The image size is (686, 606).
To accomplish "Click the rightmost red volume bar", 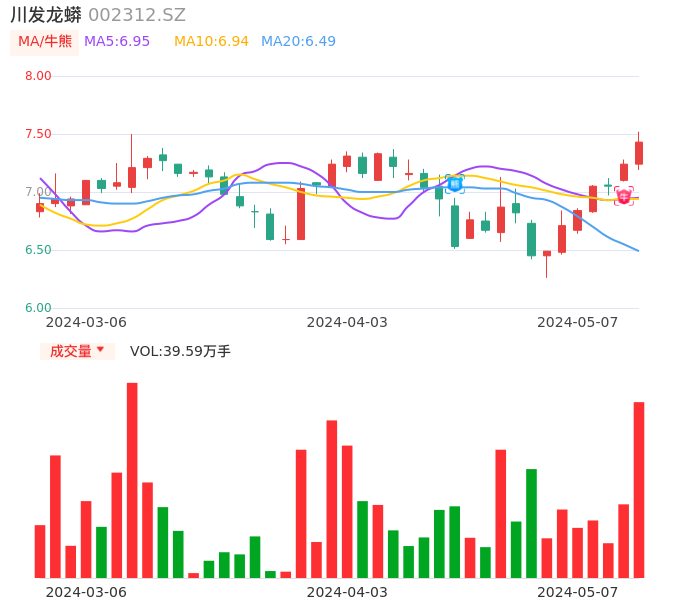I will 639,490.
